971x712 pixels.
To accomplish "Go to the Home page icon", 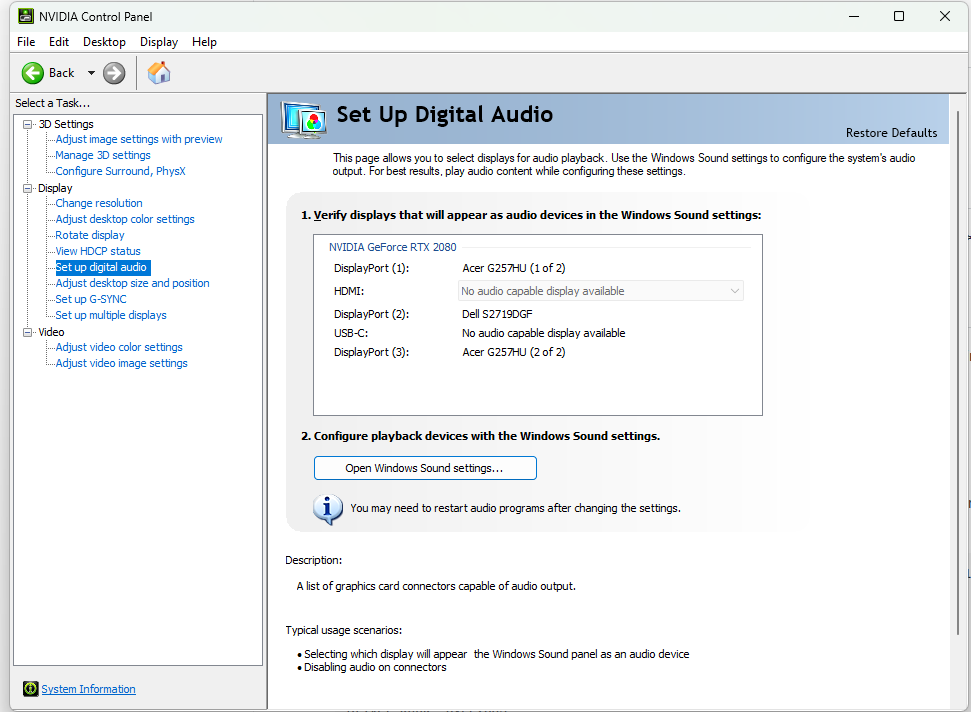I will 159,72.
